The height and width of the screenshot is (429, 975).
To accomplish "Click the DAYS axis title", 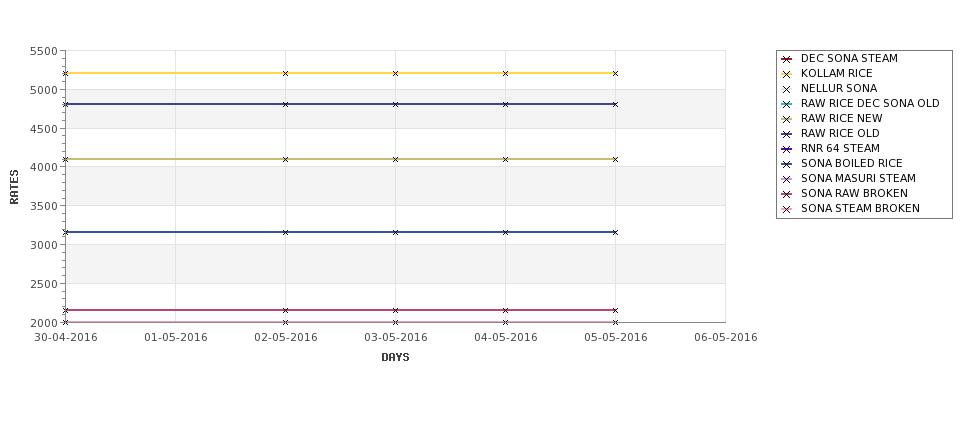I will pyautogui.click(x=395, y=358).
